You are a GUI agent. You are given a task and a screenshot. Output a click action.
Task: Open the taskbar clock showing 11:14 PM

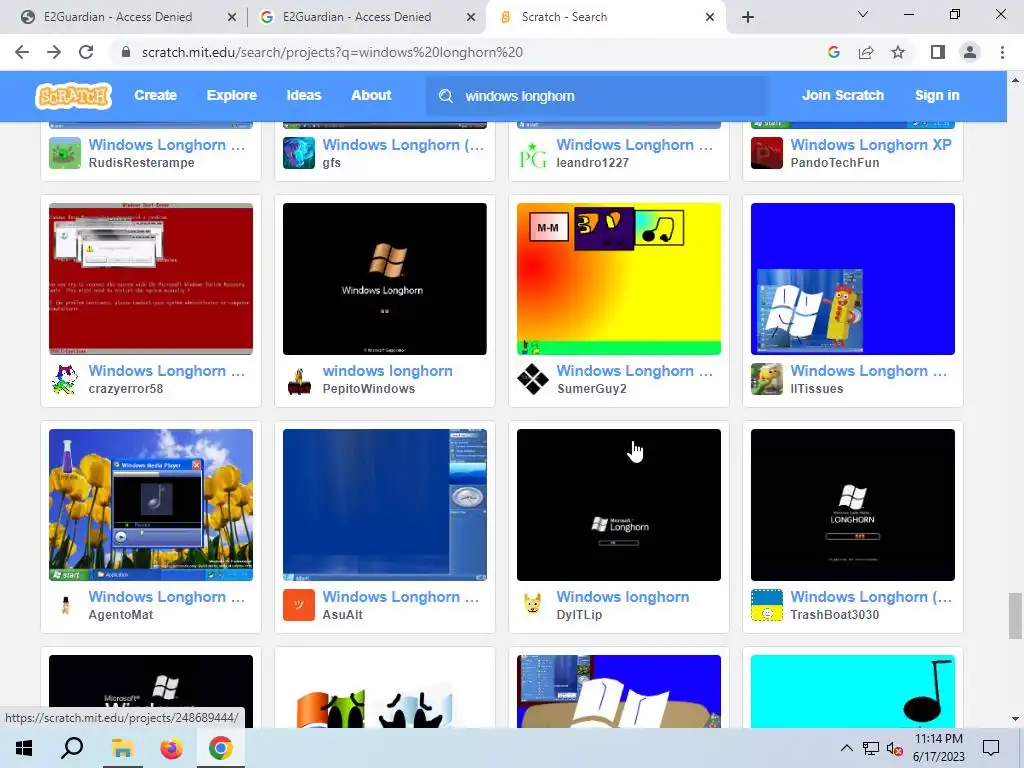click(x=938, y=748)
